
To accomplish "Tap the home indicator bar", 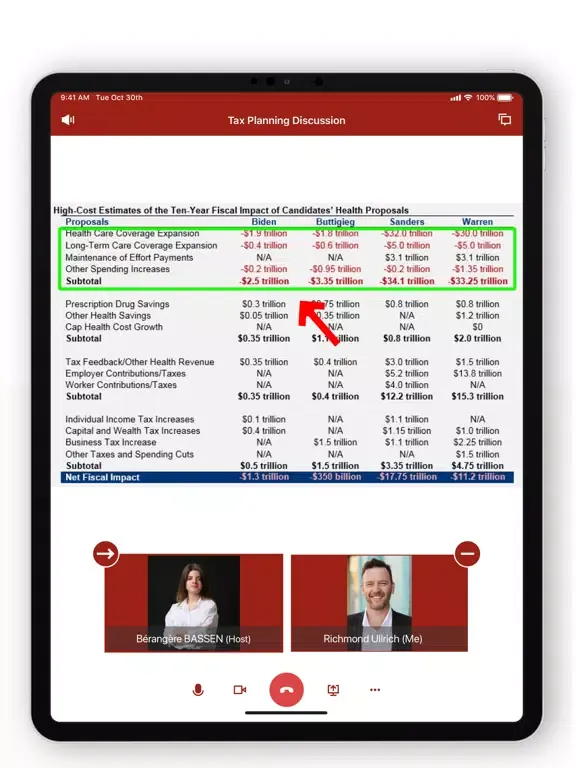I will click(x=287, y=713).
